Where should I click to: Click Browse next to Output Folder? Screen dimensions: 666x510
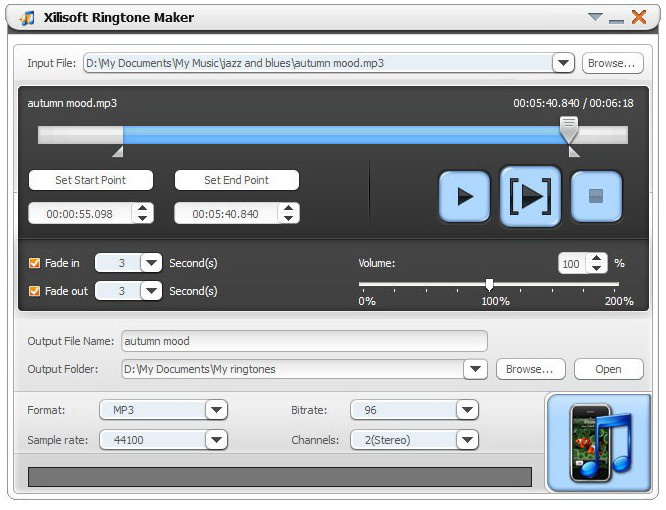[530, 369]
